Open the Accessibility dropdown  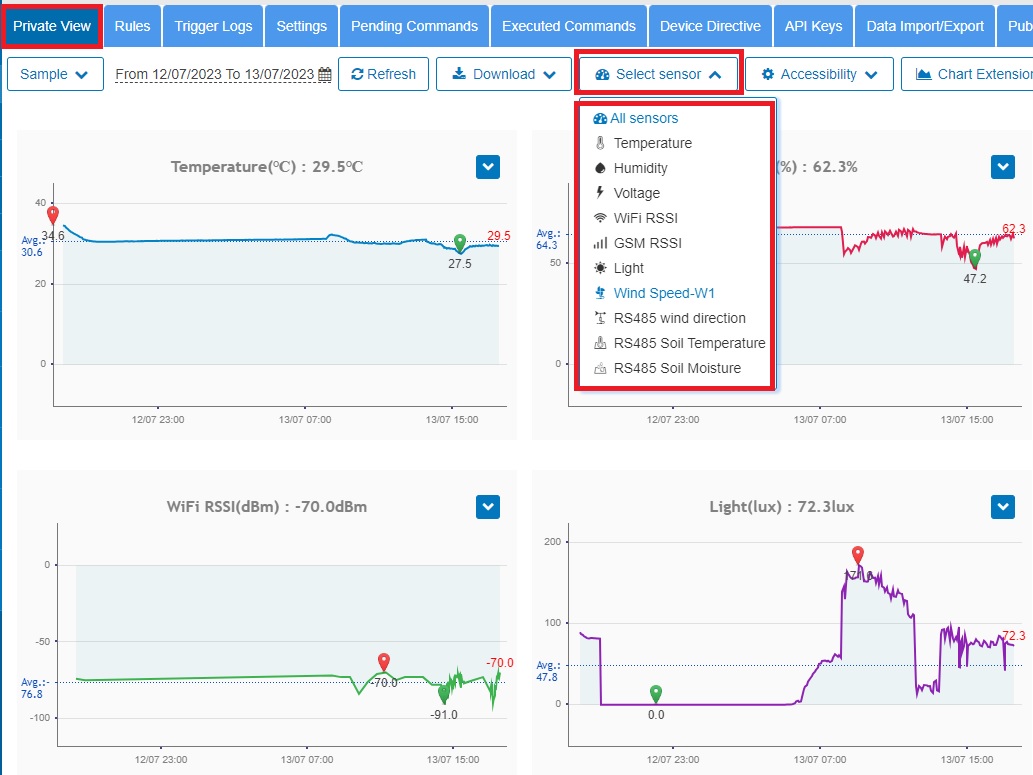(x=818, y=74)
